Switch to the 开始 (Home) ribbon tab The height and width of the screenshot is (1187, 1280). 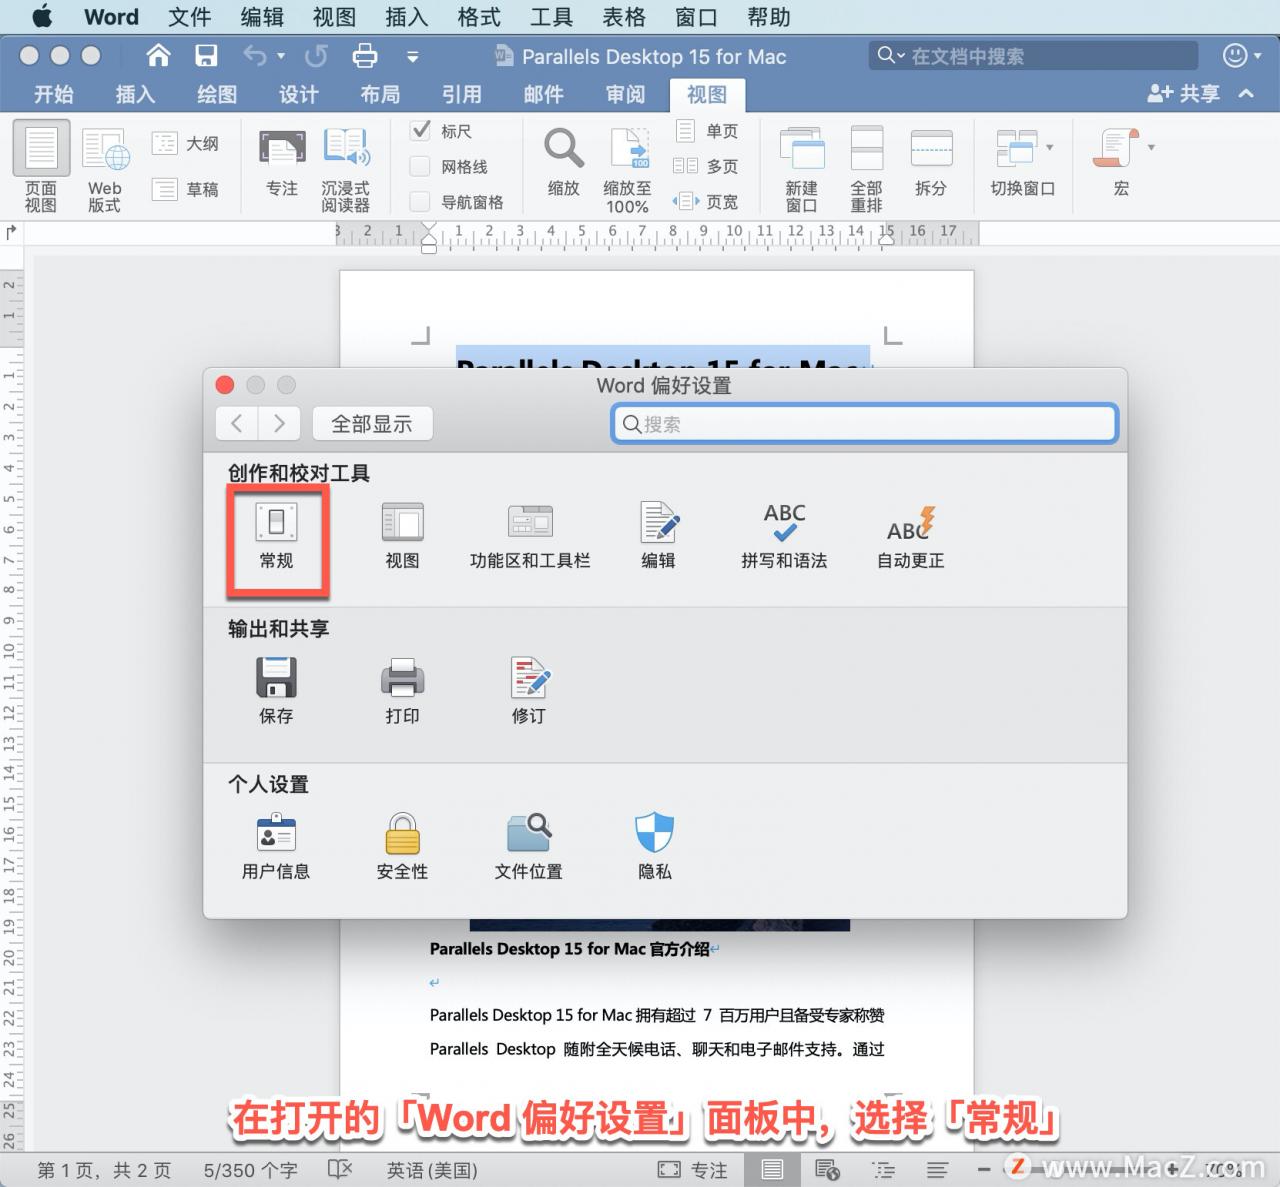[x=54, y=94]
